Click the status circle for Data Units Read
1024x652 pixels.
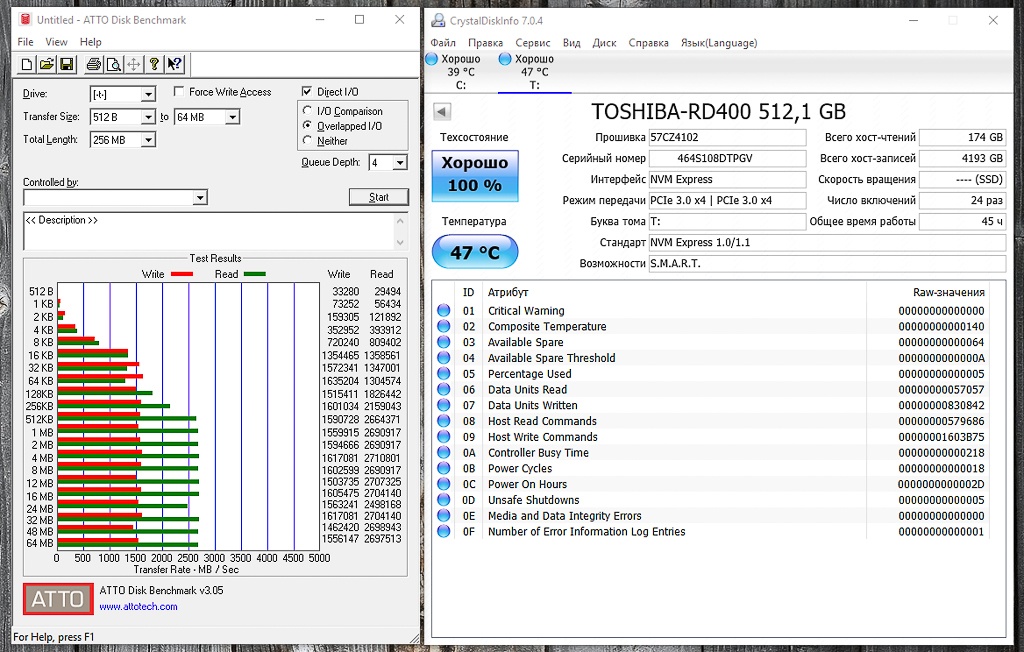[x=443, y=389]
